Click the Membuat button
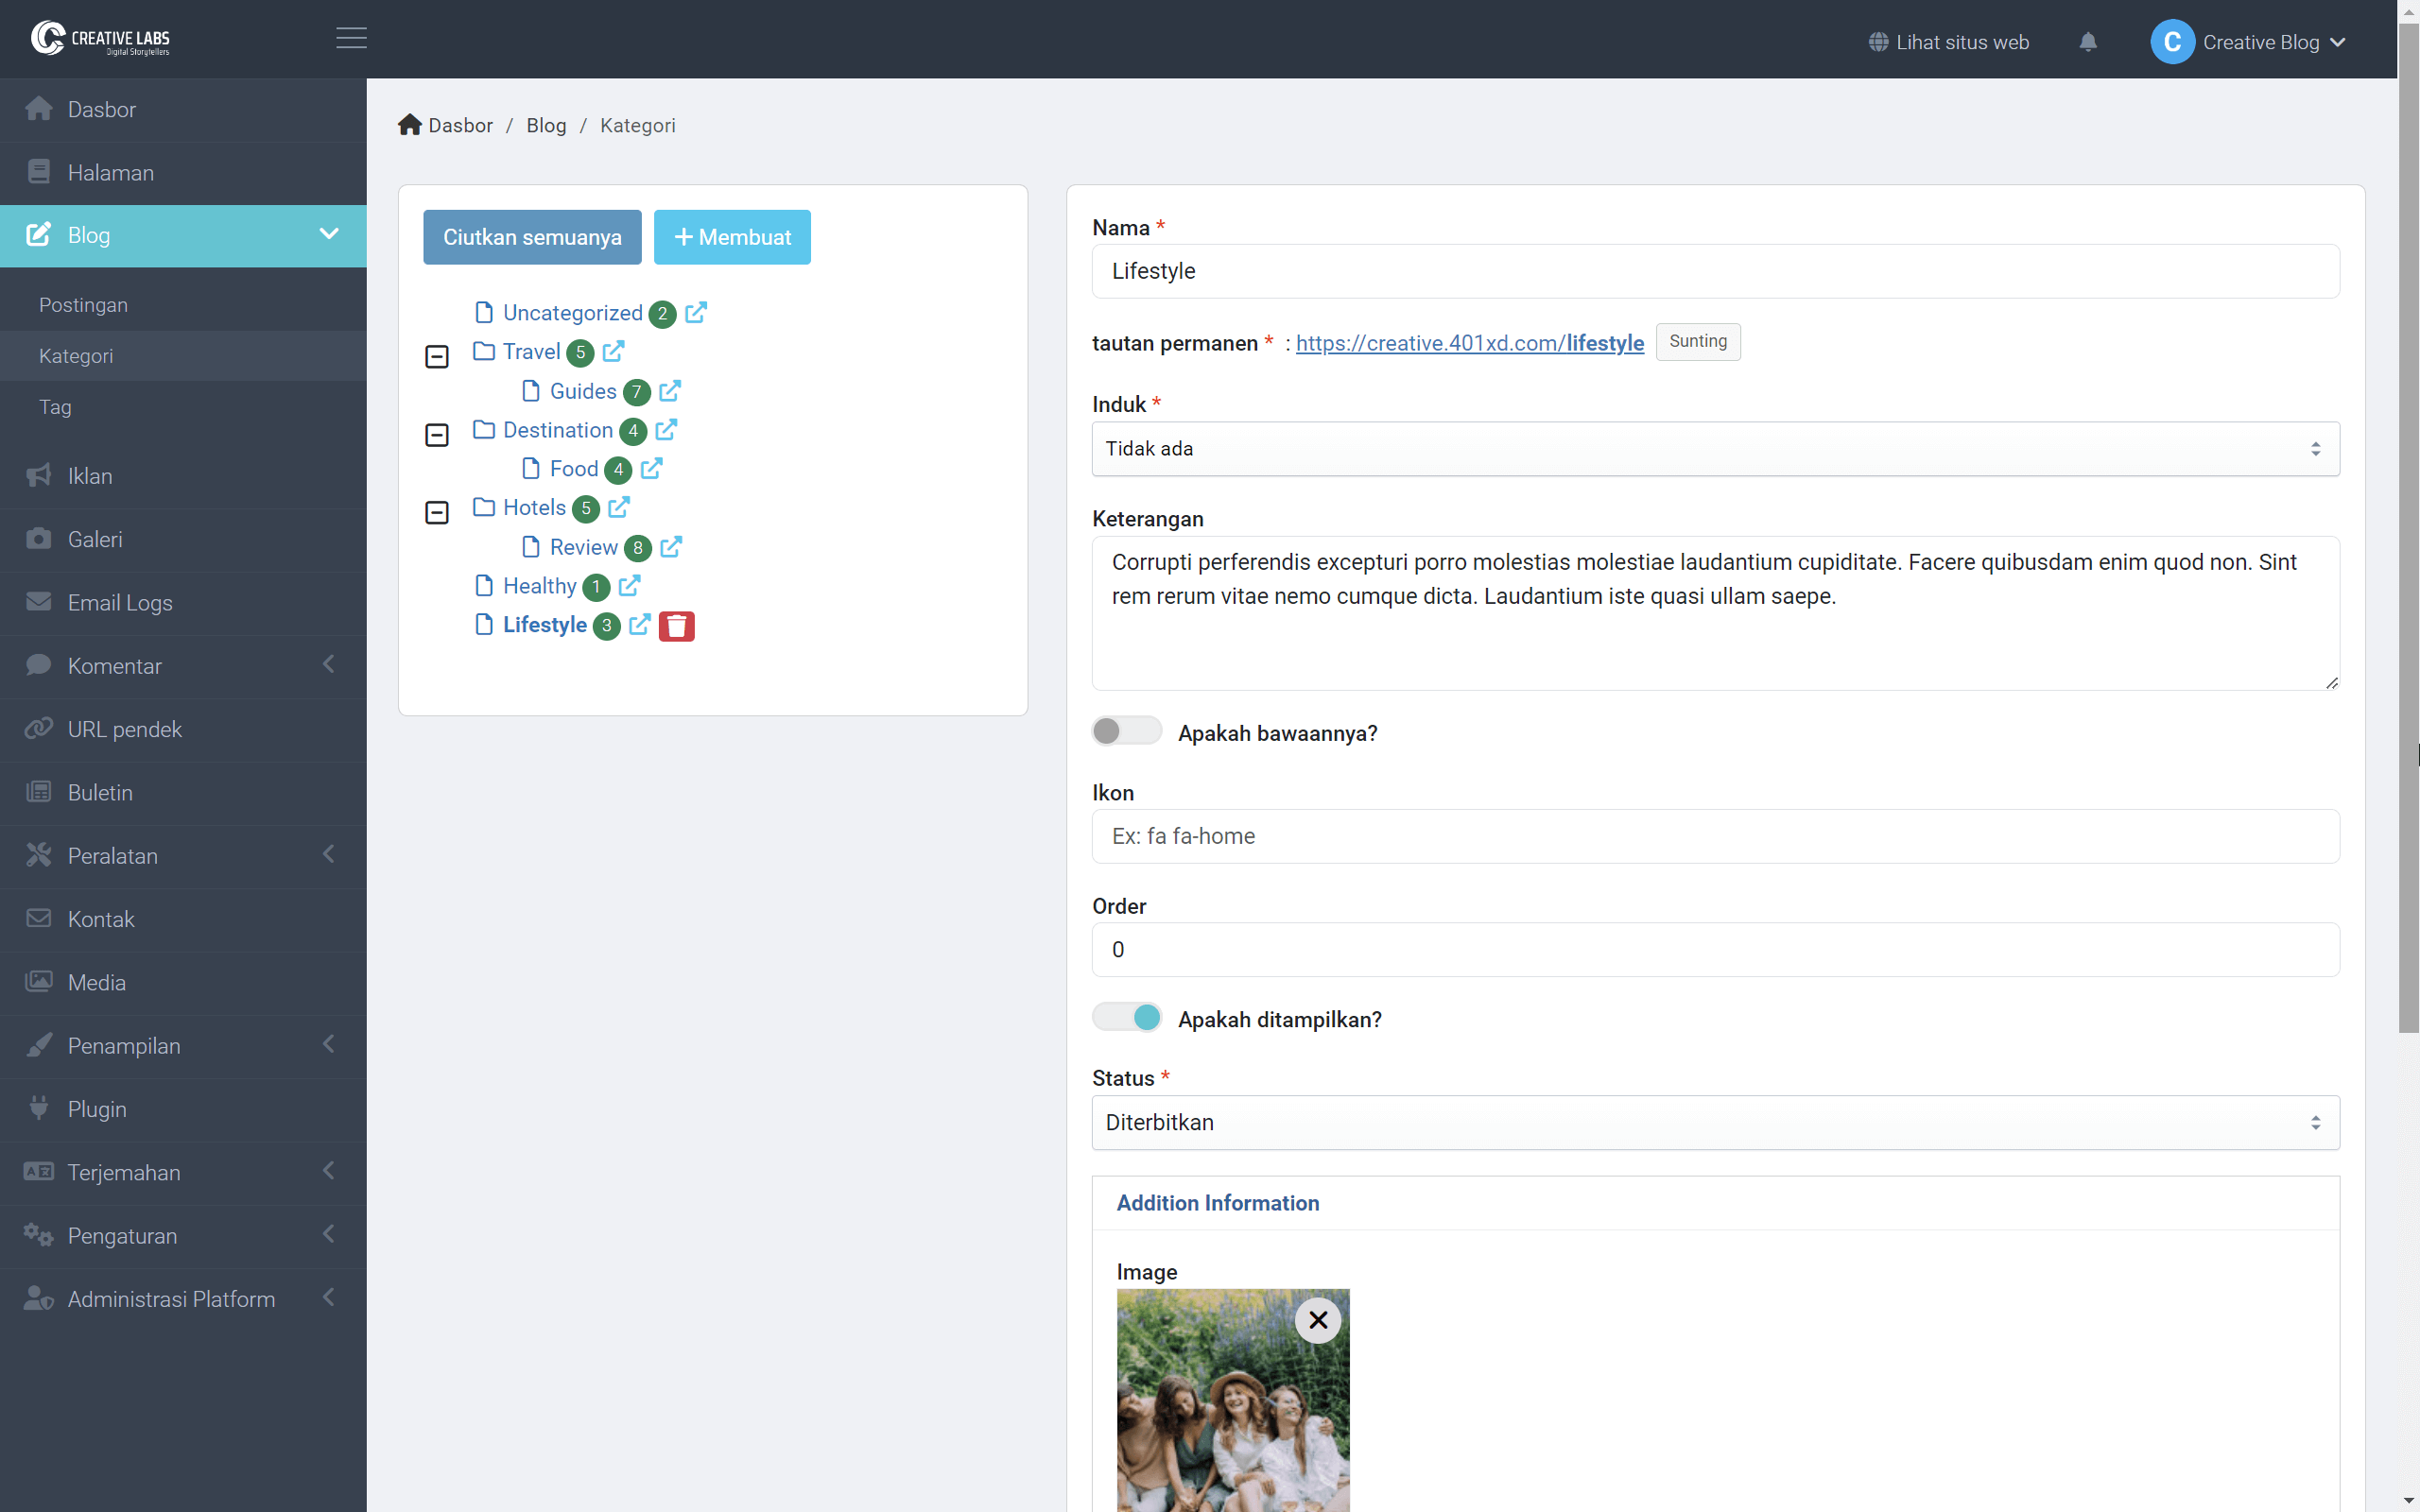2420x1512 pixels. pyautogui.click(x=732, y=237)
